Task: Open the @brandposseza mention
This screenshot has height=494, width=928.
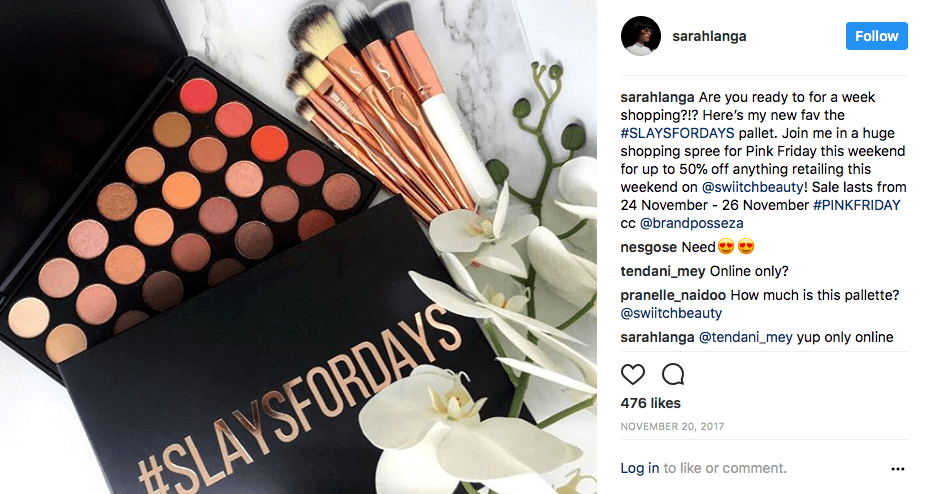Action: [x=691, y=224]
